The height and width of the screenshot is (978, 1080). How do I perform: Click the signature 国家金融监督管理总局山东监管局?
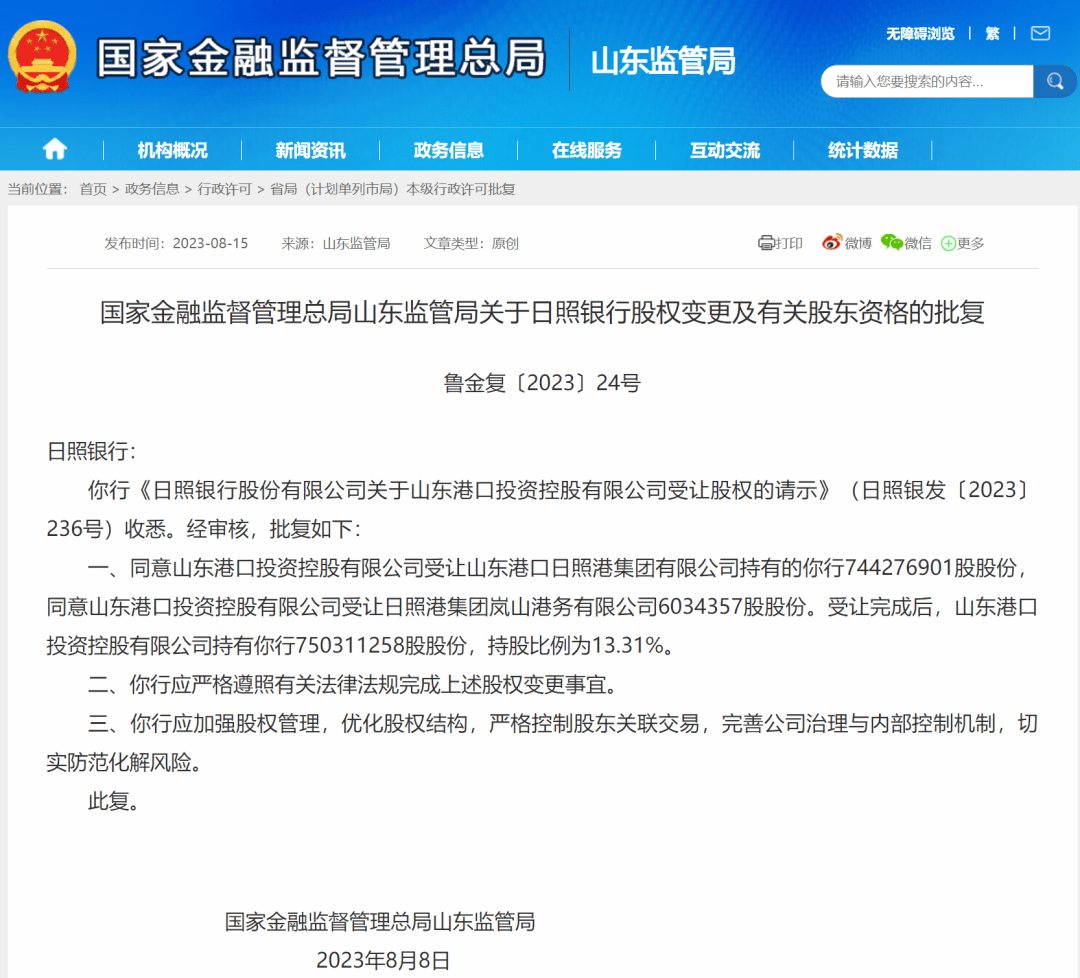click(380, 921)
